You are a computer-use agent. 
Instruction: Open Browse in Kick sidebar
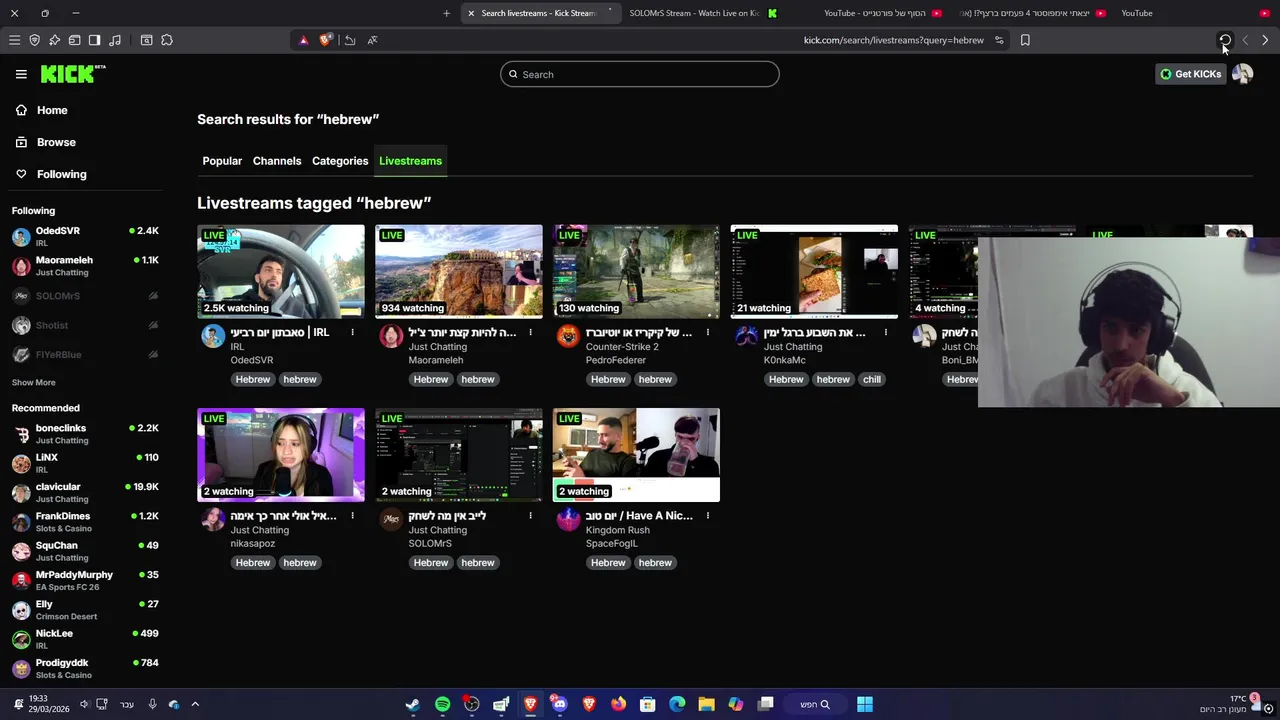coord(56,142)
